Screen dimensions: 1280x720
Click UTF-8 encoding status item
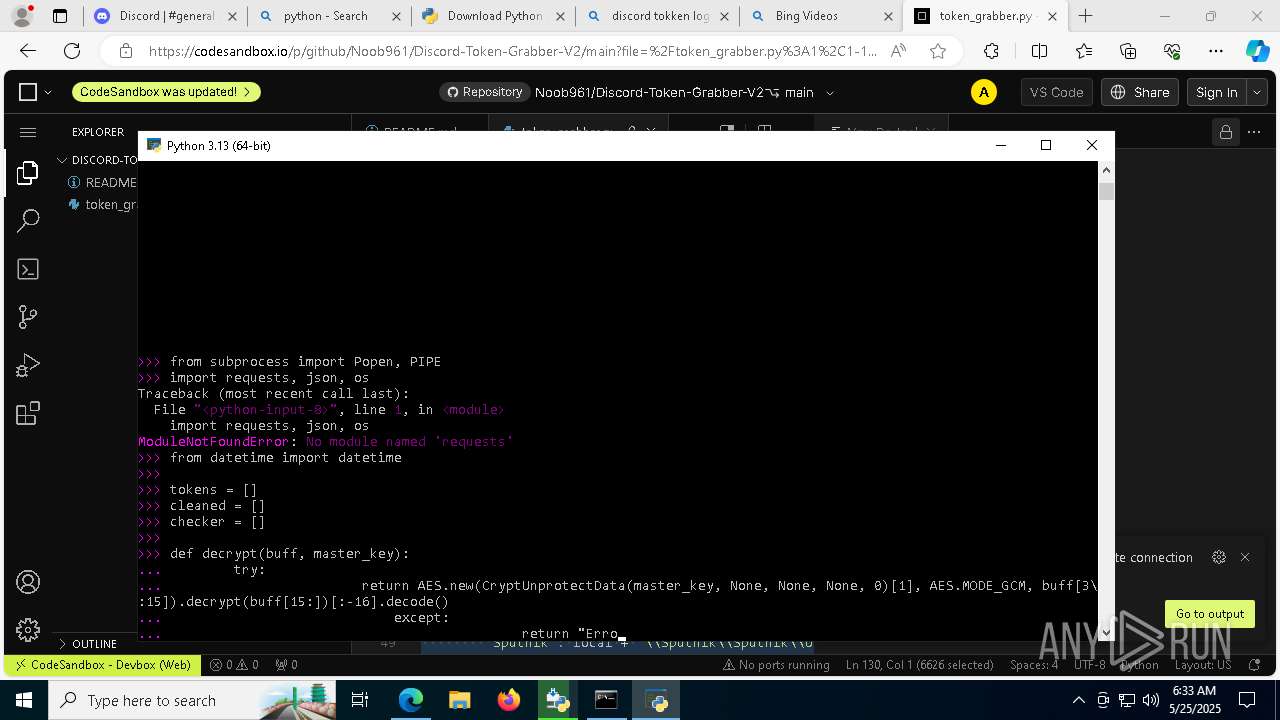click(1090, 665)
